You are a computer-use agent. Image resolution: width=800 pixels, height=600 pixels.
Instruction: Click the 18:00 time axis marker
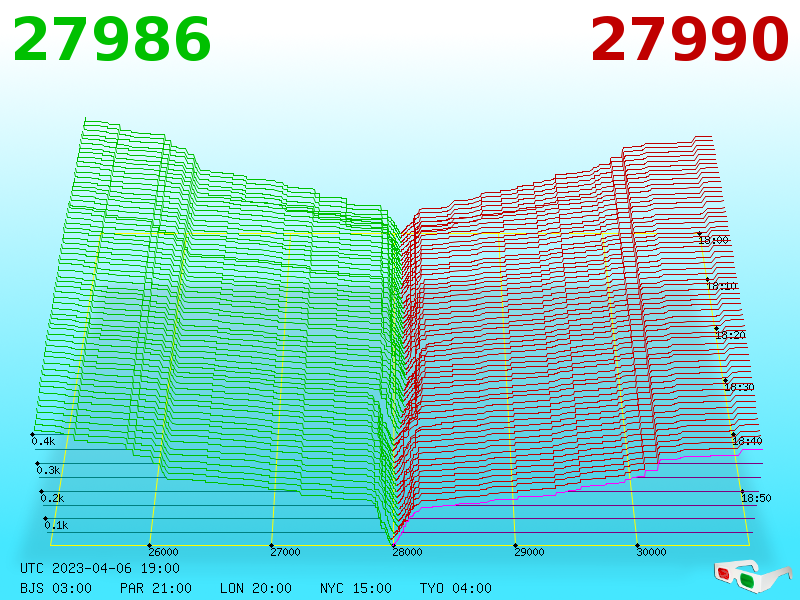click(x=713, y=240)
